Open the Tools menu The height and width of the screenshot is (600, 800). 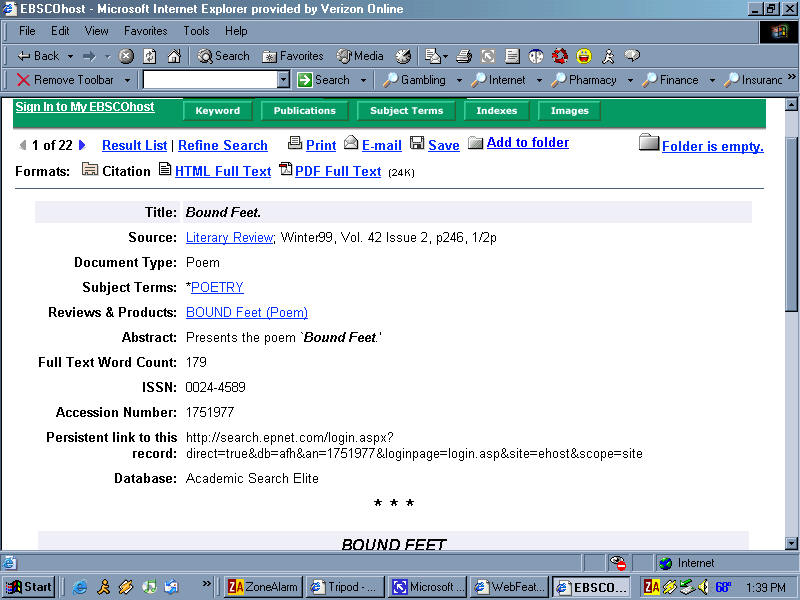196,31
